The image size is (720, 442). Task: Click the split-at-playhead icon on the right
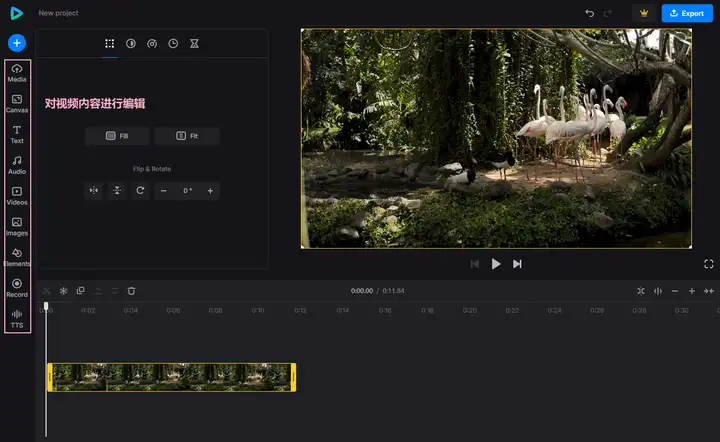click(658, 291)
